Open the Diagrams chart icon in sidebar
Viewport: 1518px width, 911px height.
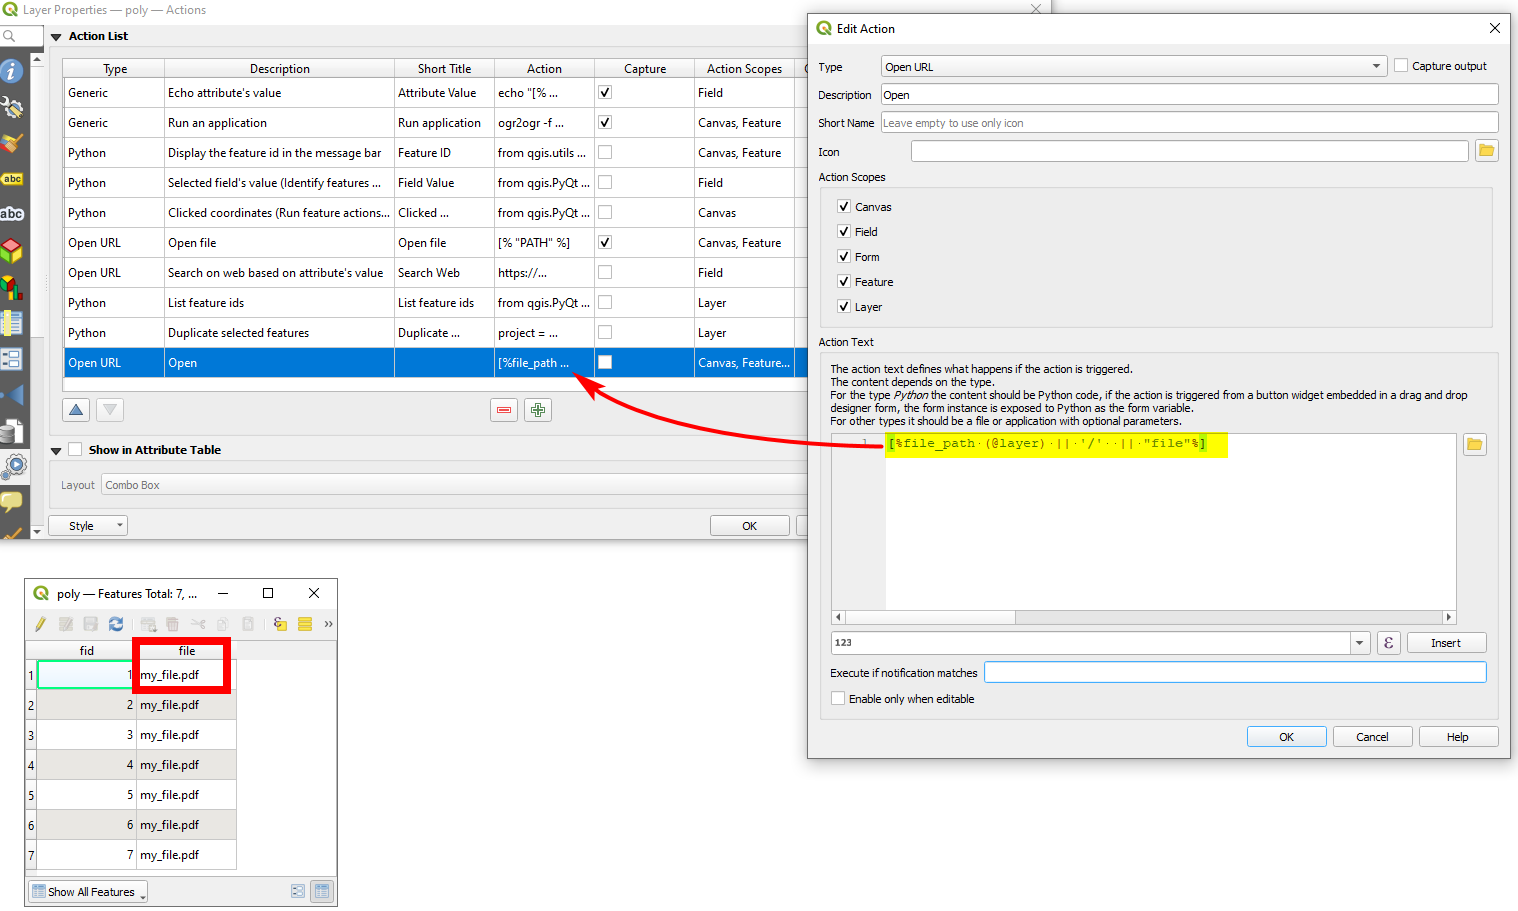click(x=12, y=287)
